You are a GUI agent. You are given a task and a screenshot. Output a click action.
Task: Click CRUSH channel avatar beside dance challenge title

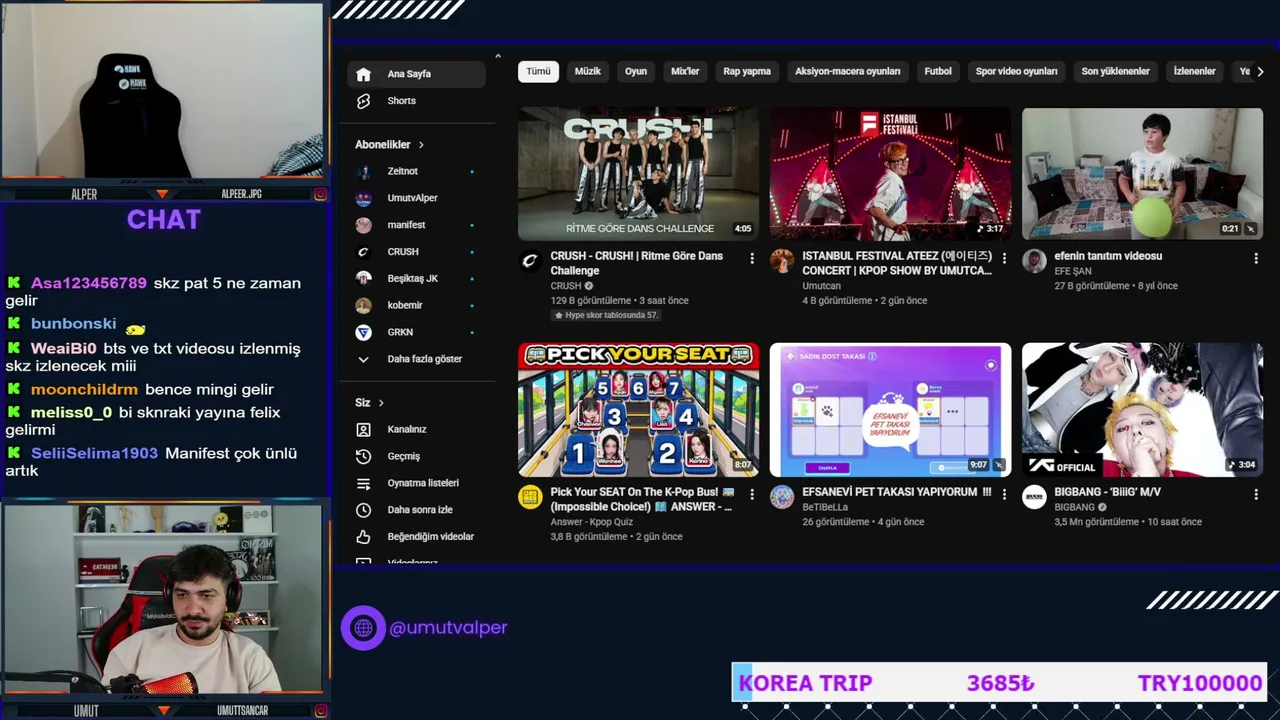pos(530,261)
